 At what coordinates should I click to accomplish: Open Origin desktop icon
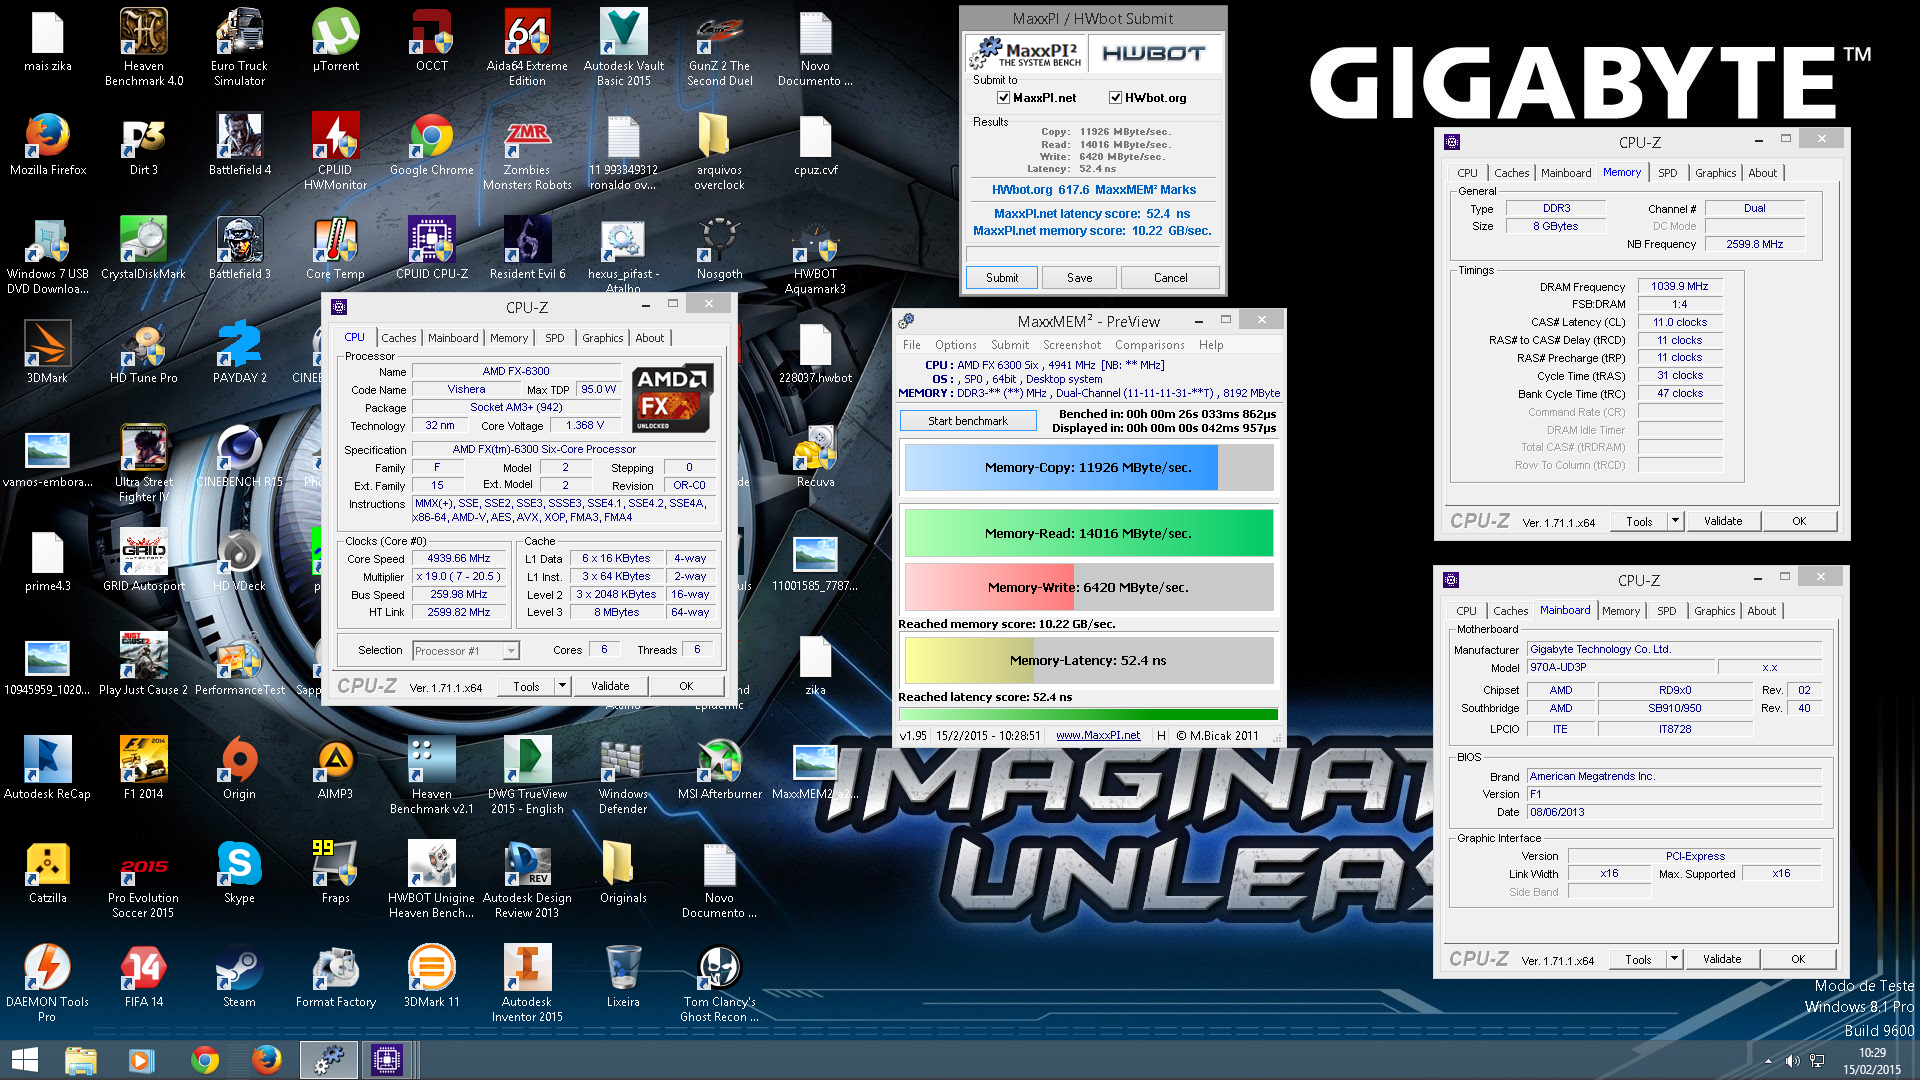click(x=239, y=769)
